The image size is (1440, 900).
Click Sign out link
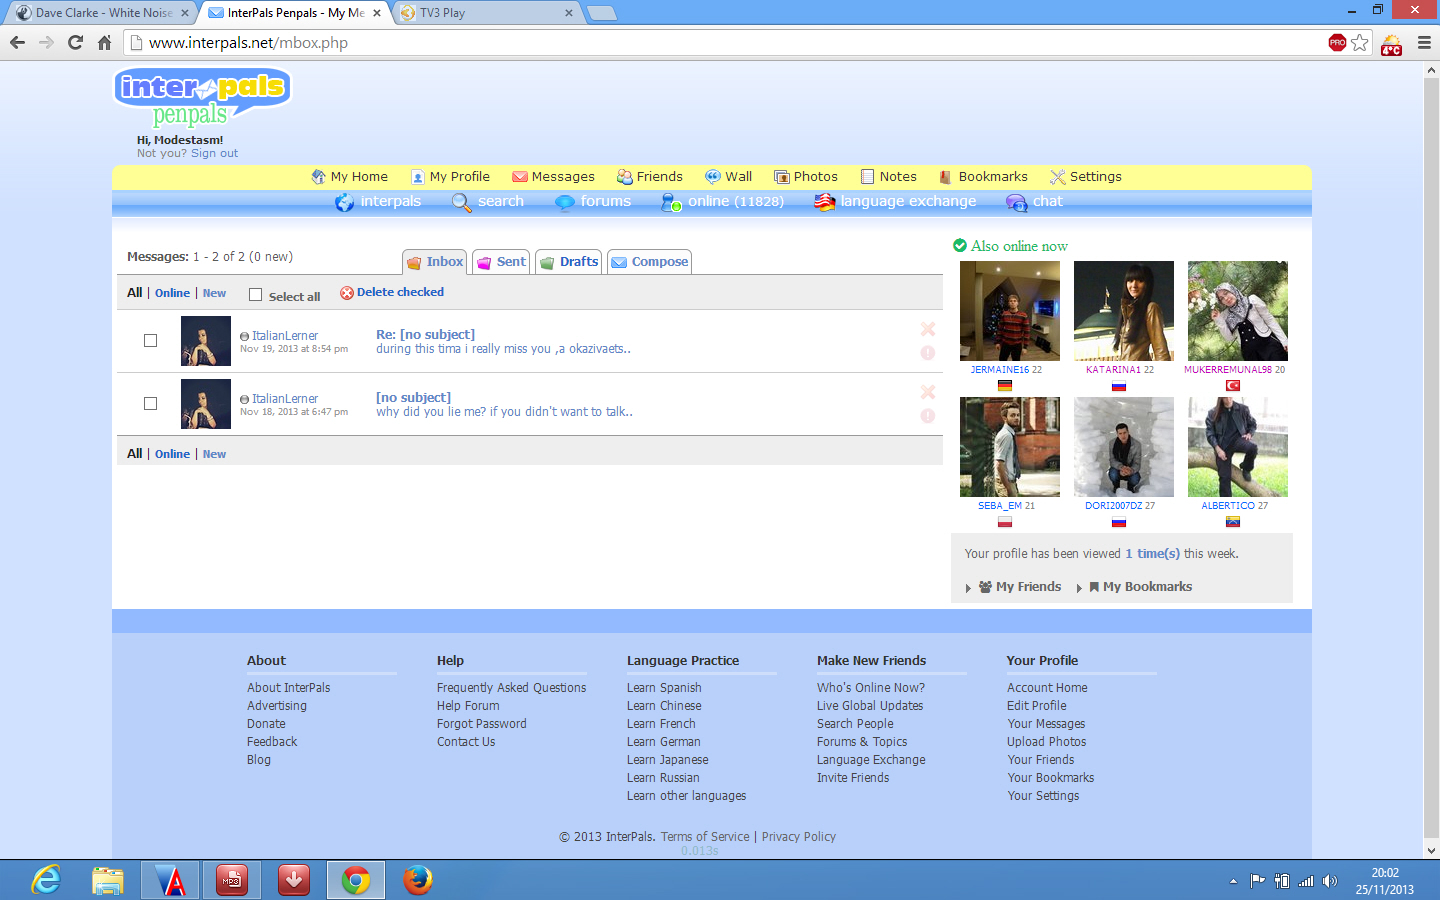[214, 154]
